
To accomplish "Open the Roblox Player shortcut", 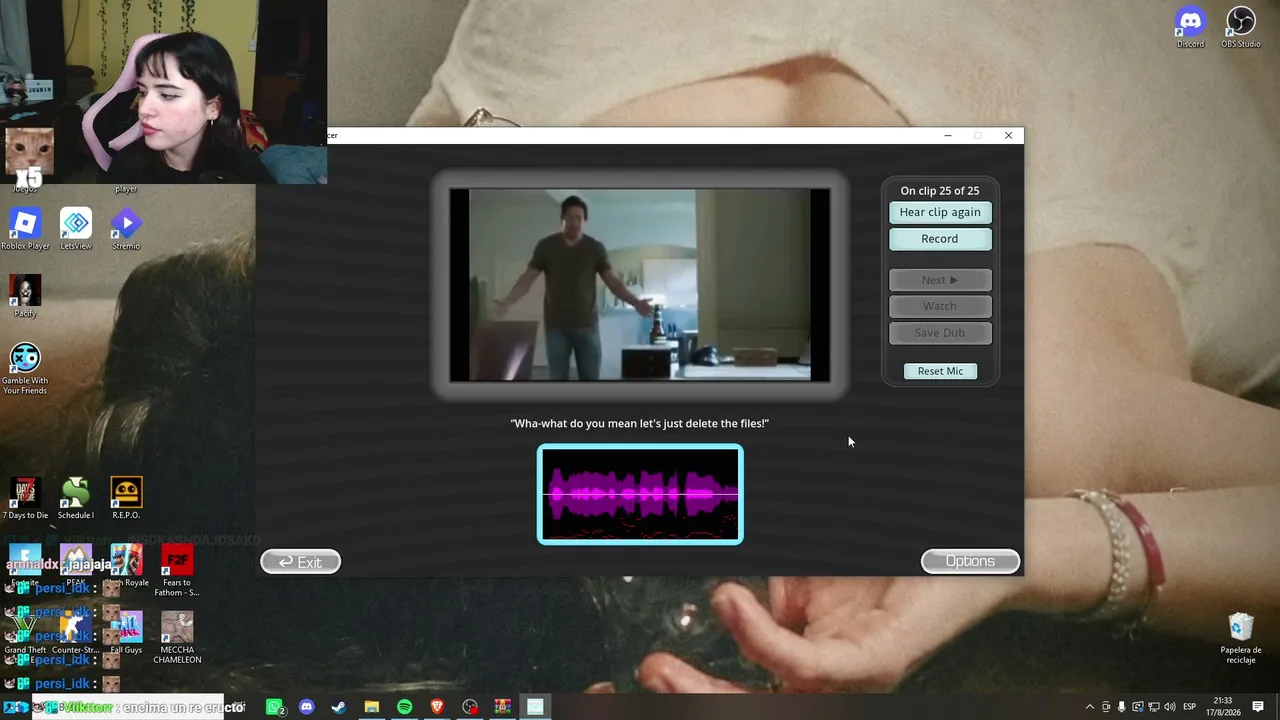I will pos(25,229).
